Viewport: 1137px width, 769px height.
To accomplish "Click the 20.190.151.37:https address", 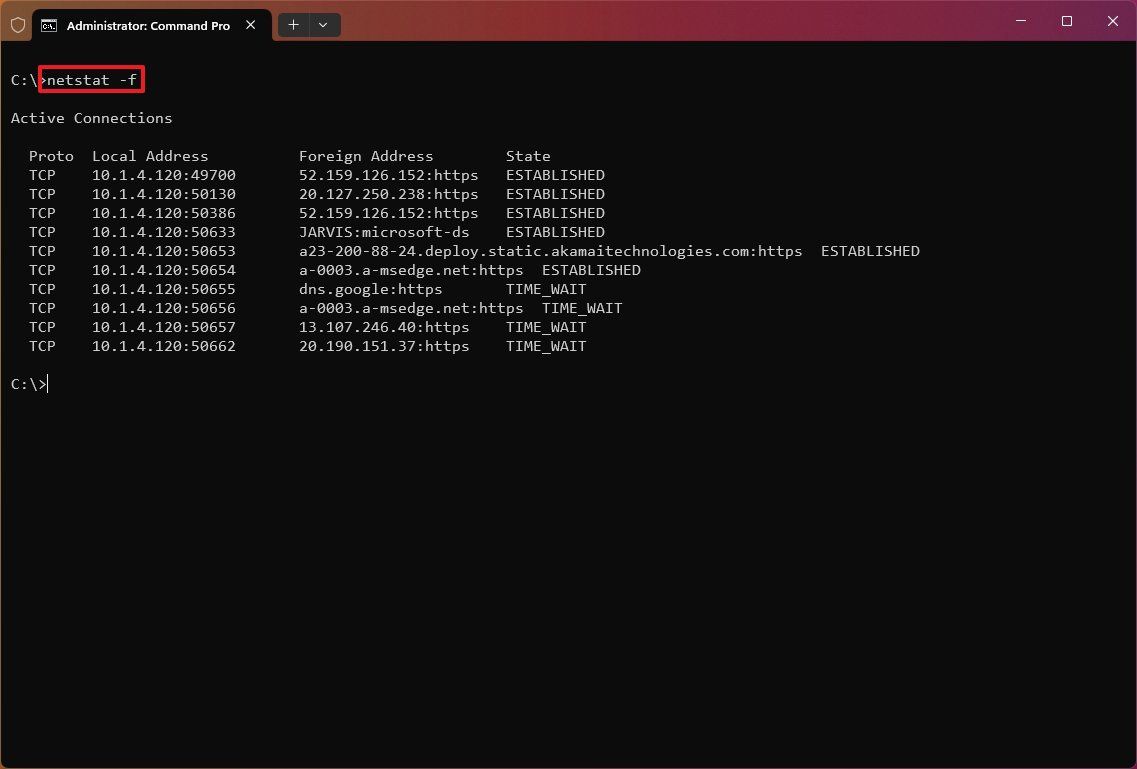I will 384,346.
